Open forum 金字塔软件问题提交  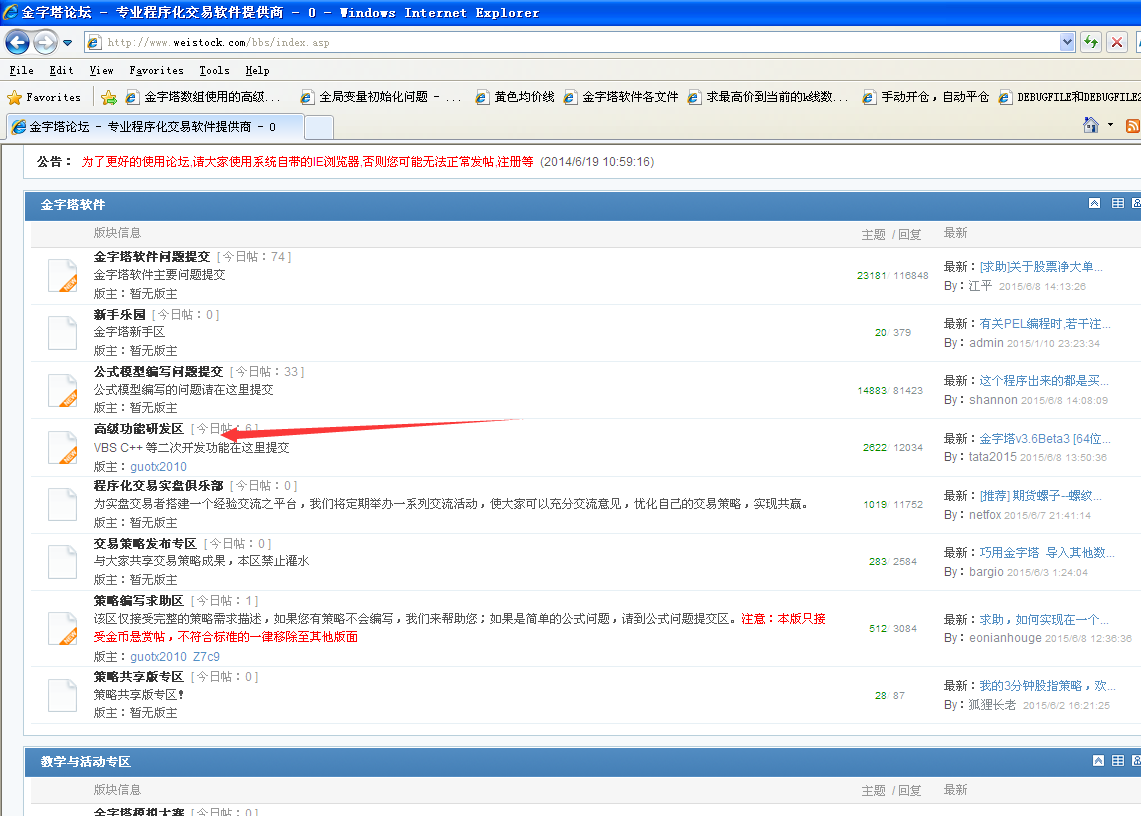[x=151, y=256]
